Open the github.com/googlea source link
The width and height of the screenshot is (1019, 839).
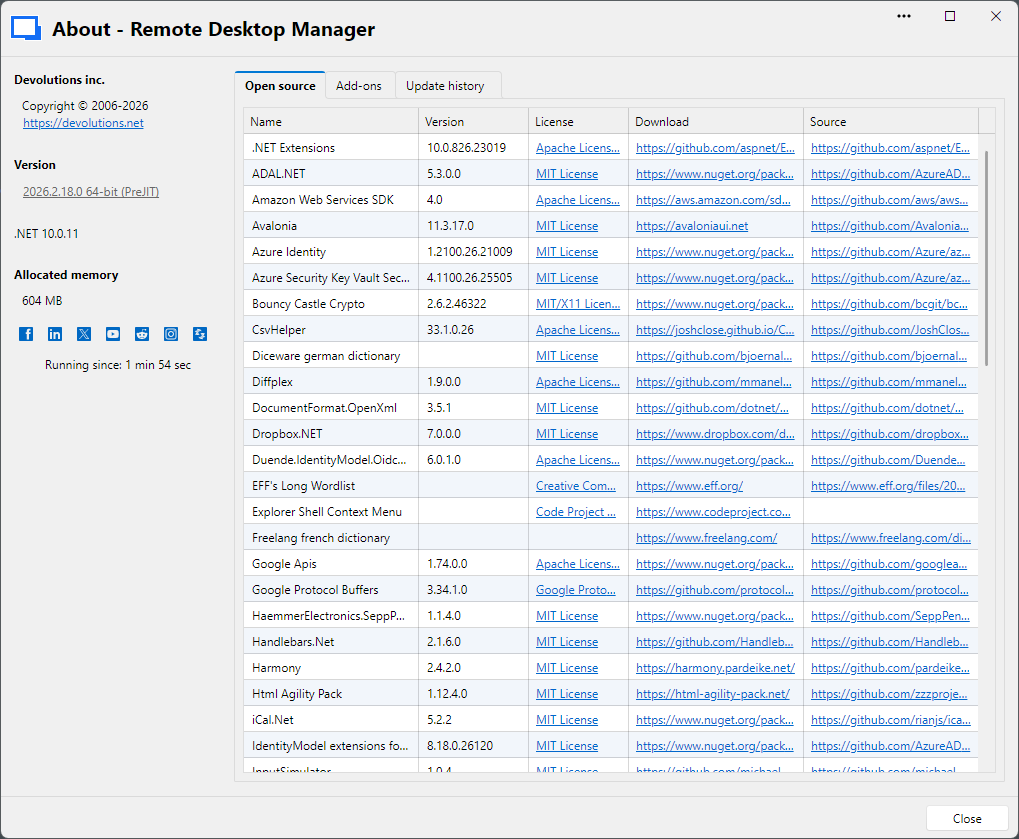click(x=888, y=564)
